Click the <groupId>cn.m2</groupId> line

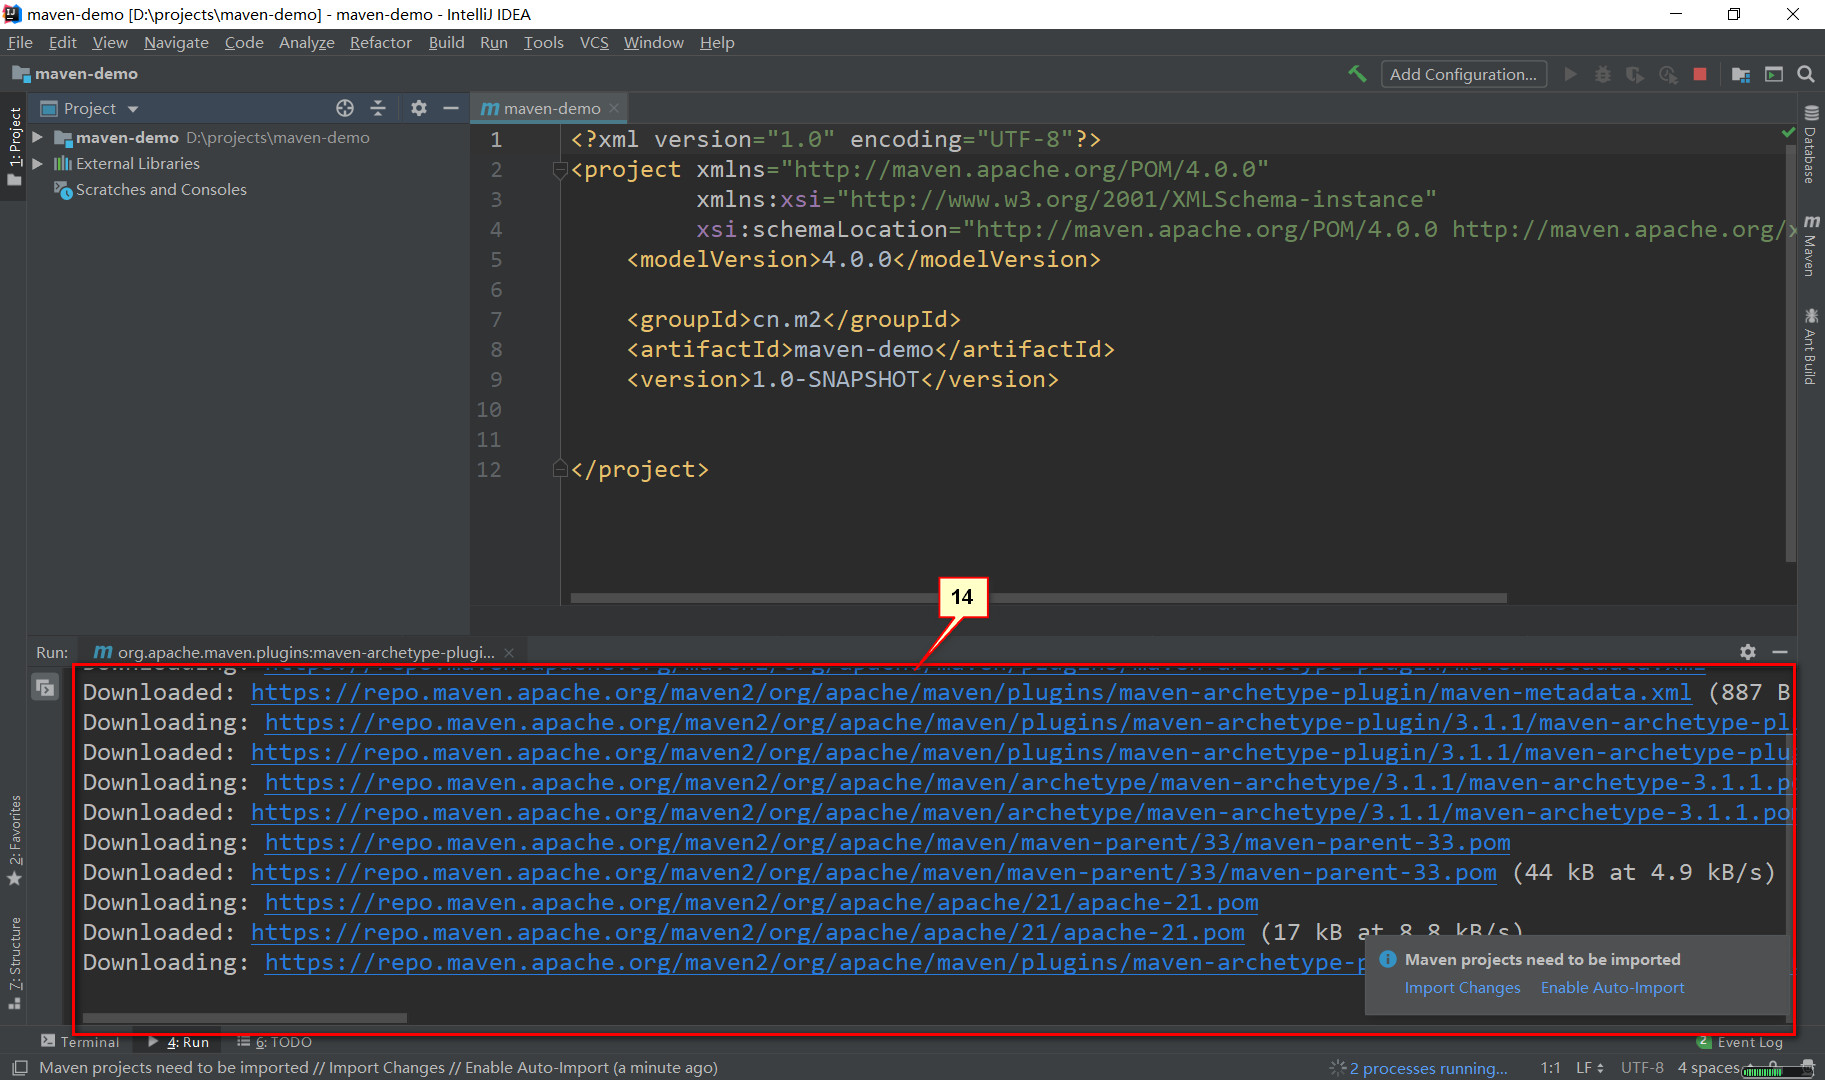point(794,320)
